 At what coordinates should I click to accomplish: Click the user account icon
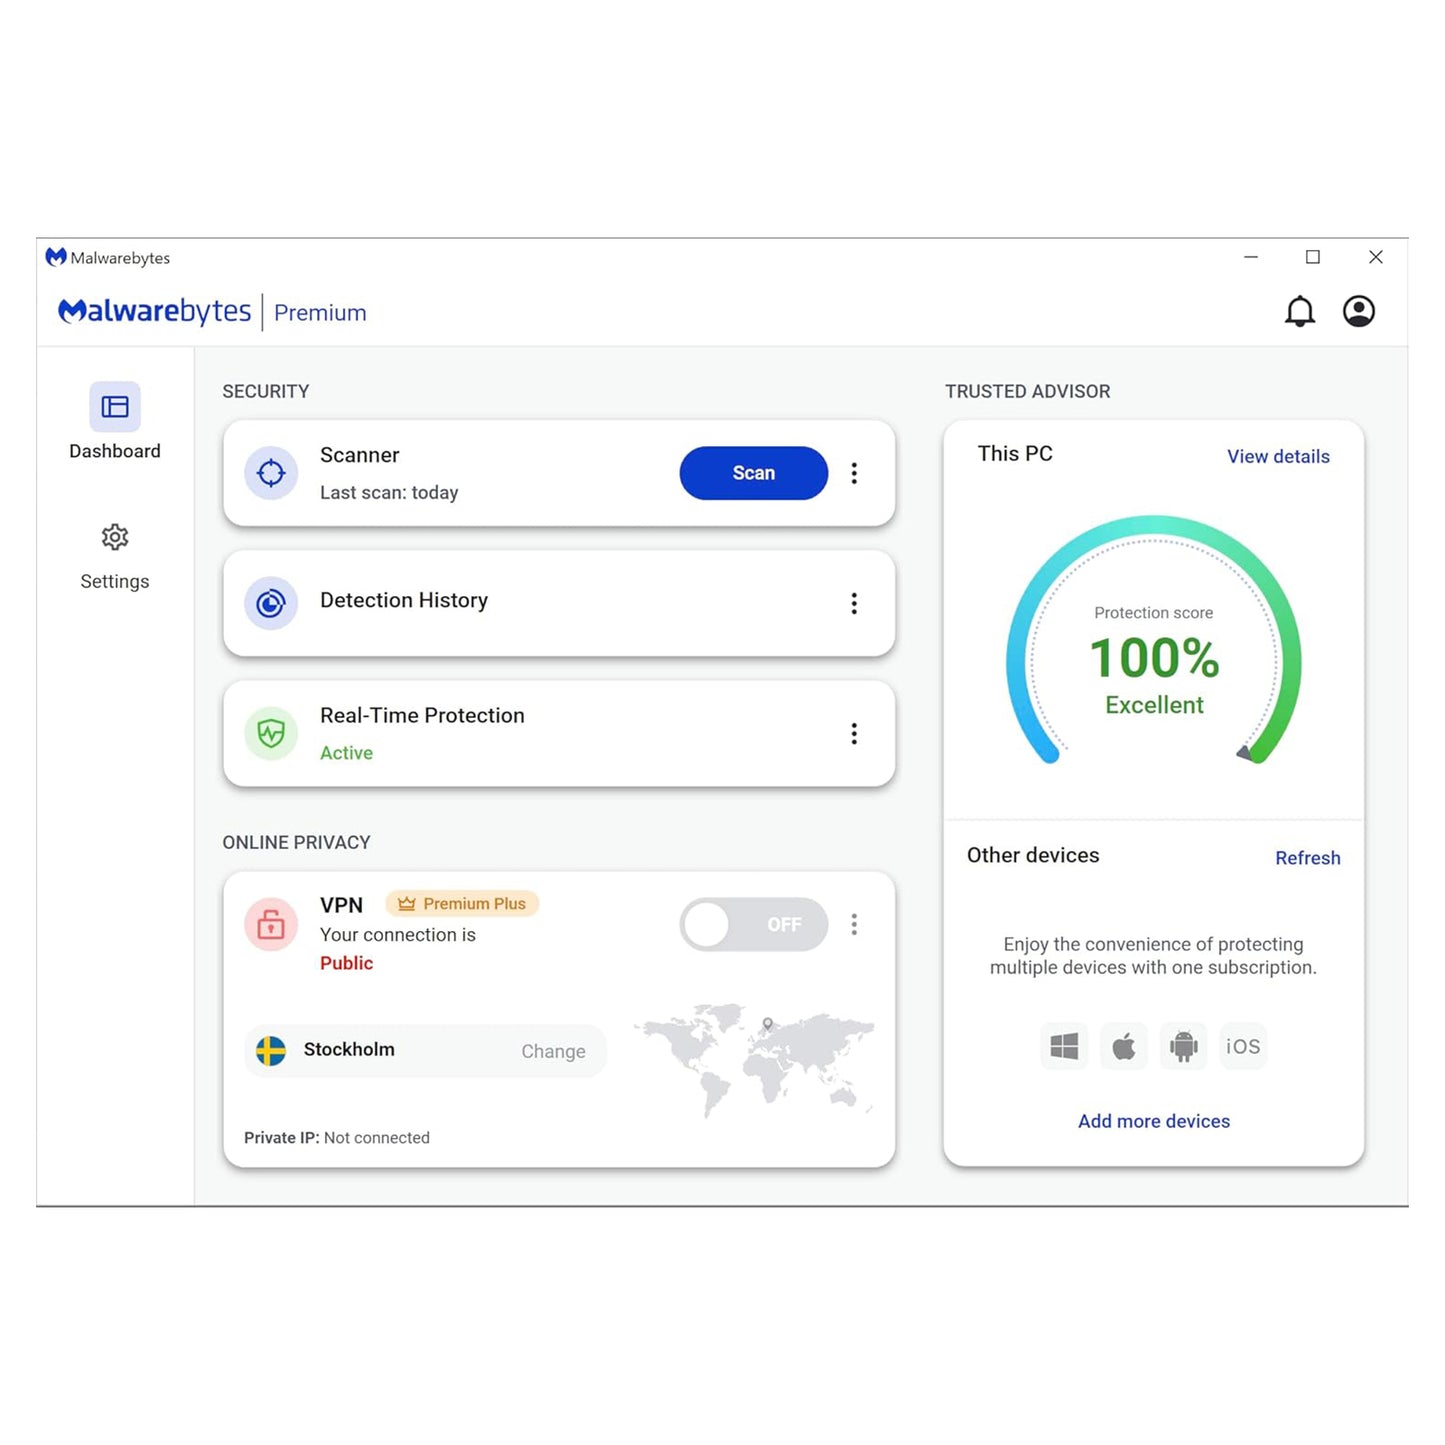[1359, 311]
